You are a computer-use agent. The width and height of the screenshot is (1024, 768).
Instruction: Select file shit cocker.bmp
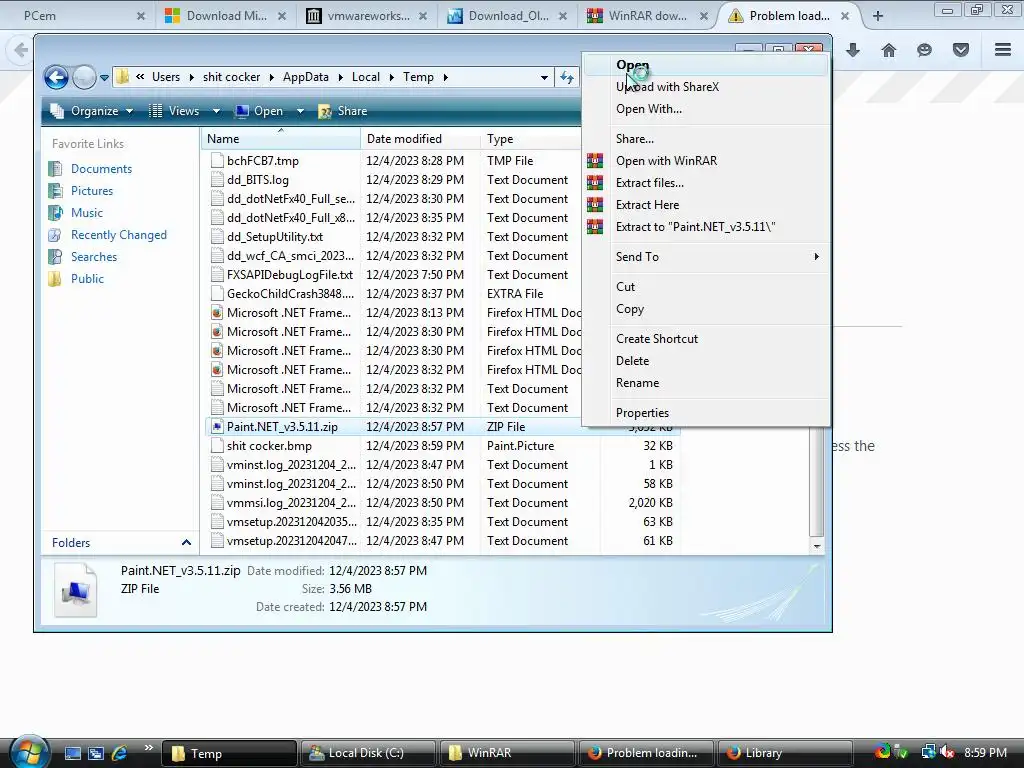point(269,446)
